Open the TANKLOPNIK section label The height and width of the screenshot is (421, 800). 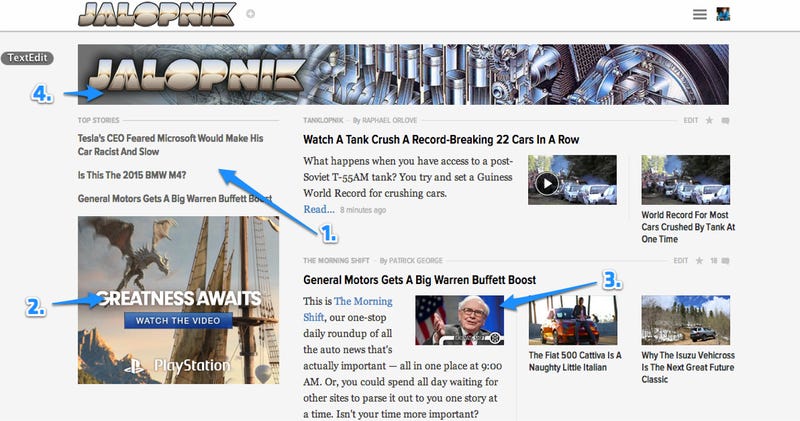[x=323, y=120]
